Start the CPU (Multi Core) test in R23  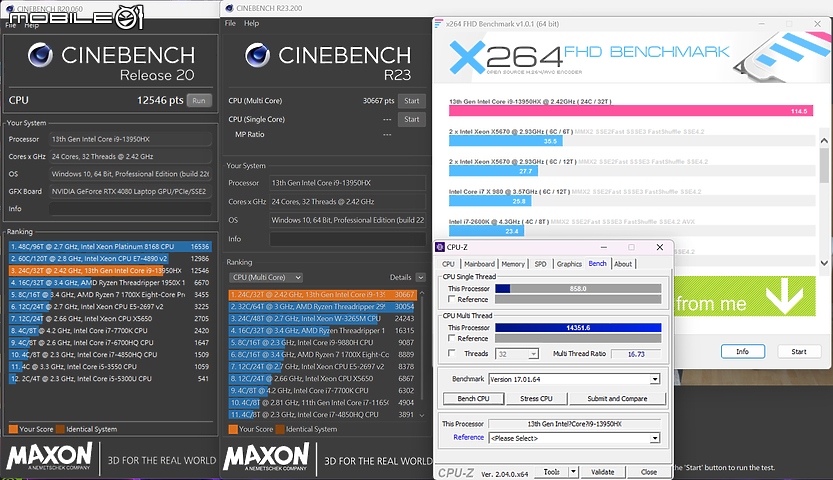click(412, 100)
